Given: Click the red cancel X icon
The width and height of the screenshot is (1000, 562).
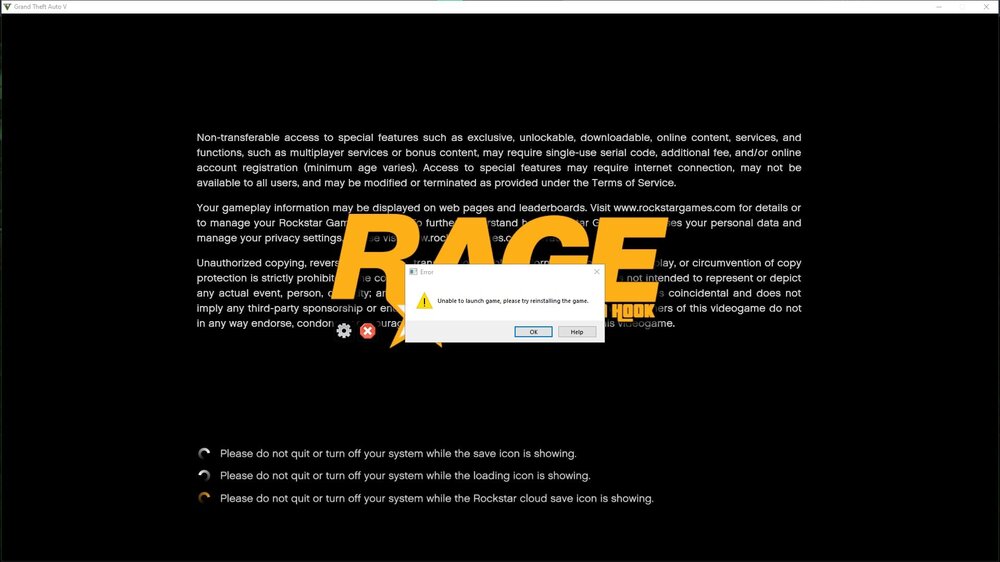Looking at the screenshot, I should coord(367,330).
